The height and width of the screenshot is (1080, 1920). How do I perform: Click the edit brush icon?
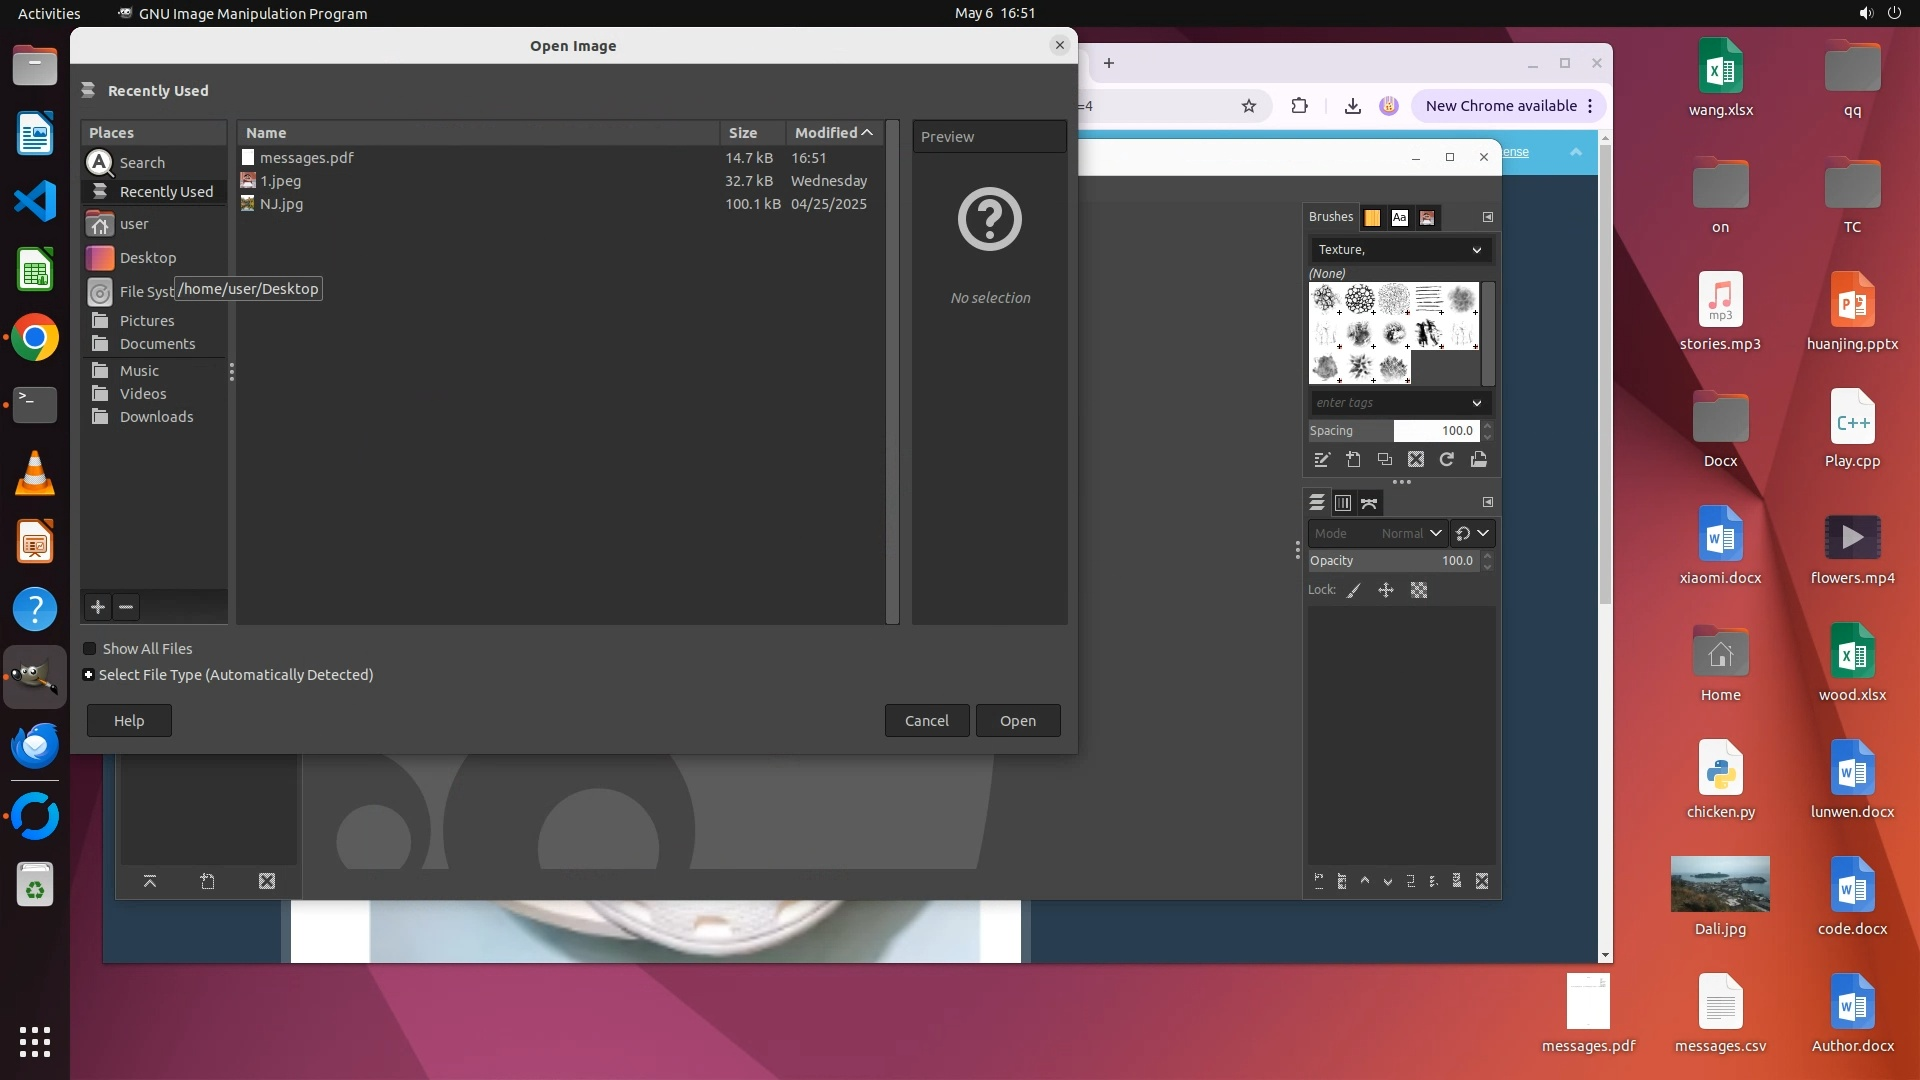(x=1322, y=460)
